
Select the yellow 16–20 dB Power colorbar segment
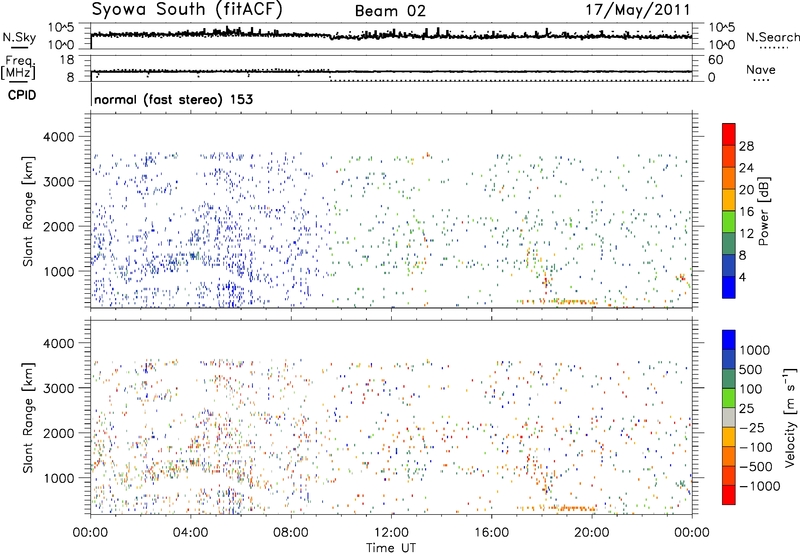tap(729, 200)
